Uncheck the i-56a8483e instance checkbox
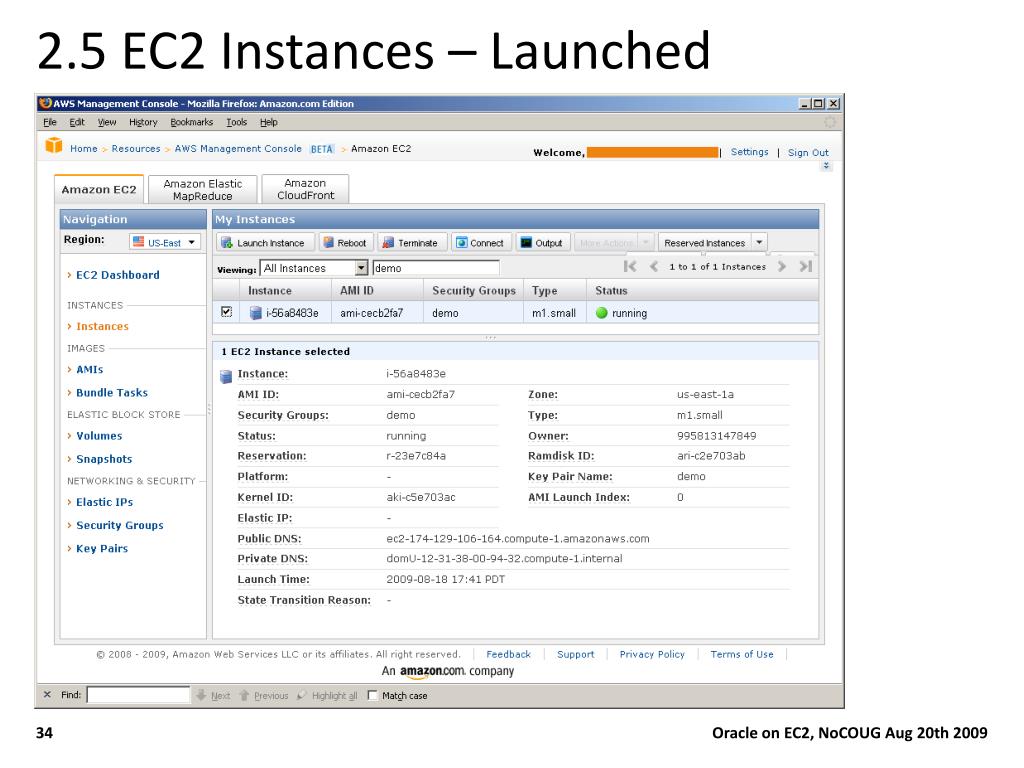Image resolution: width=1024 pixels, height=768 pixels. click(227, 312)
